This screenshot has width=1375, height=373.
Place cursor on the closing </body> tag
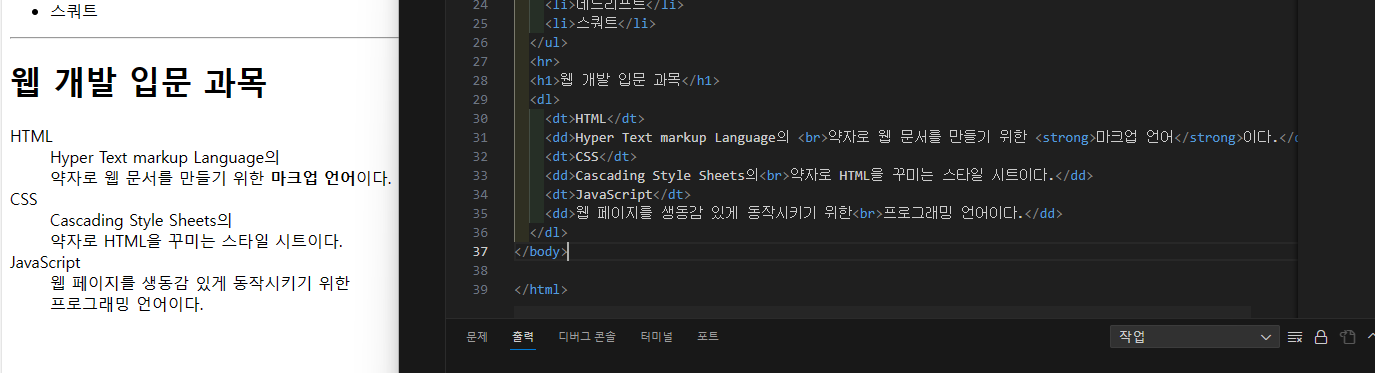[541, 251]
